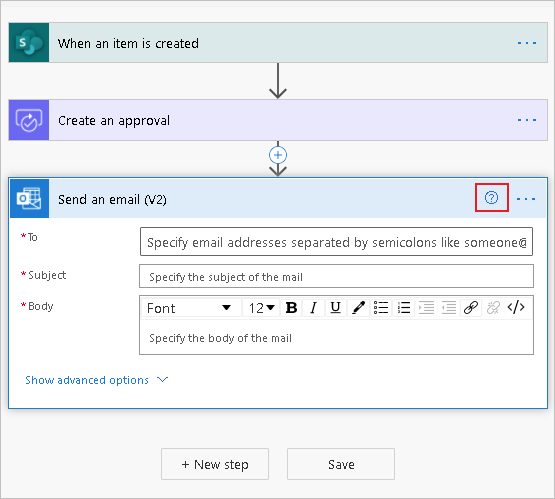Toggle underline formatting
The image size is (555, 499).
(x=336, y=308)
